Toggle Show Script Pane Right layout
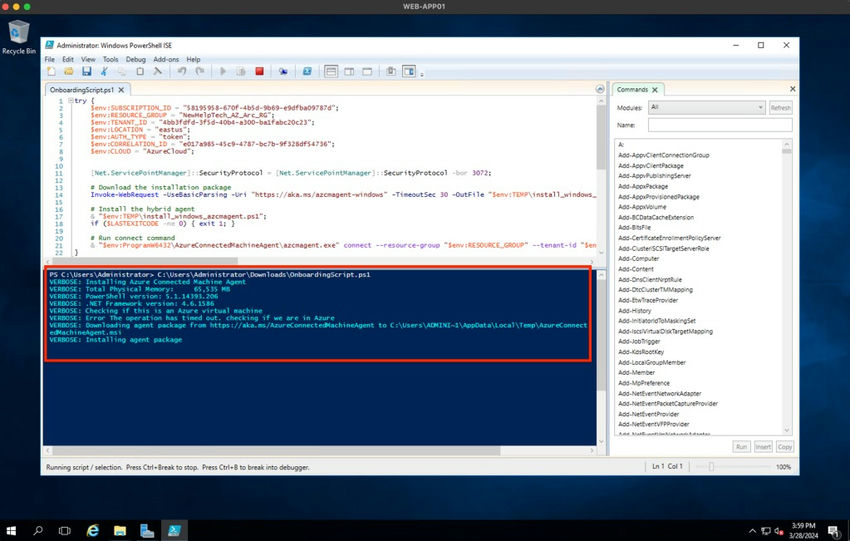Screen dimensions: 850x541 click(349, 71)
